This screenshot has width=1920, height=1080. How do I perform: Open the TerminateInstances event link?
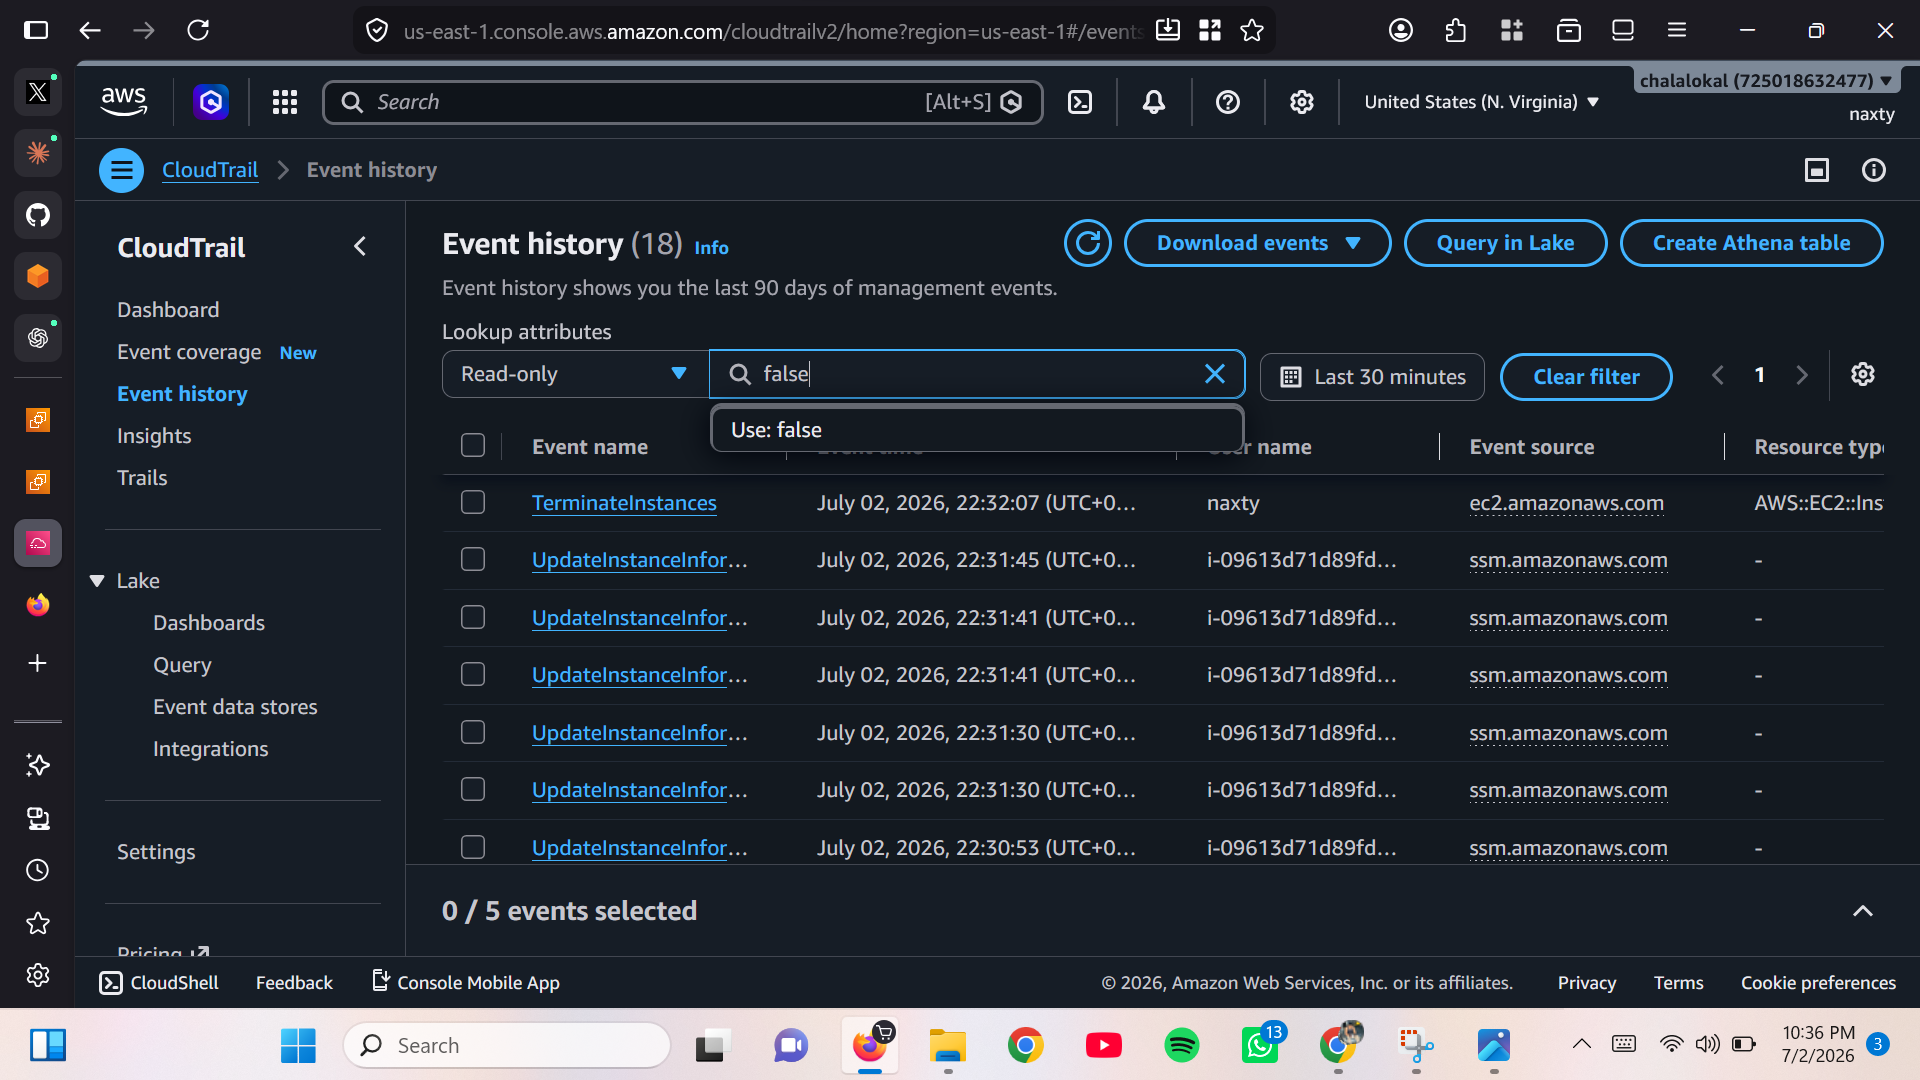pos(624,503)
